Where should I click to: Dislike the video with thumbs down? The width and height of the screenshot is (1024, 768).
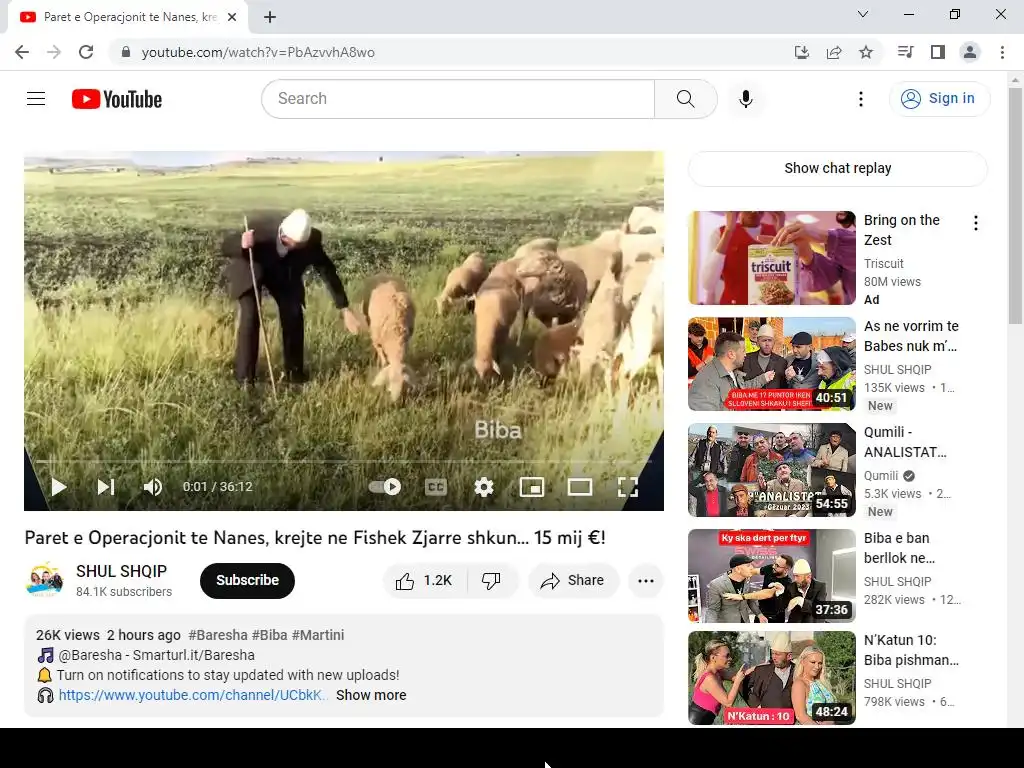(492, 581)
